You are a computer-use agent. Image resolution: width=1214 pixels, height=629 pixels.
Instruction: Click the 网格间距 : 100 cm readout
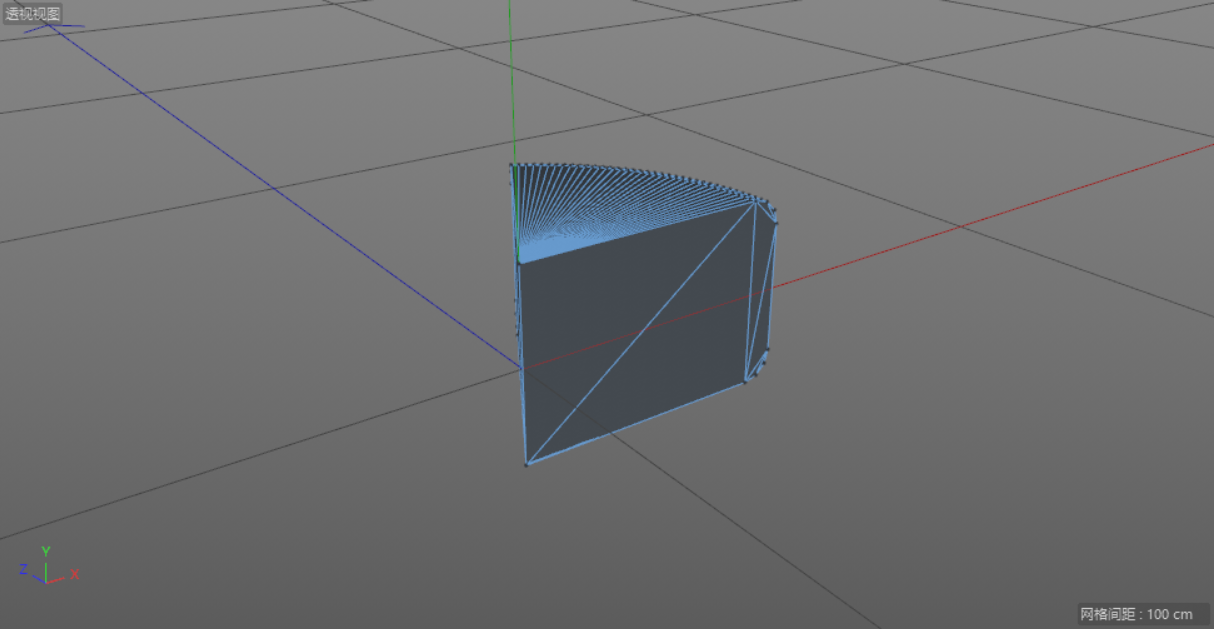1136,614
